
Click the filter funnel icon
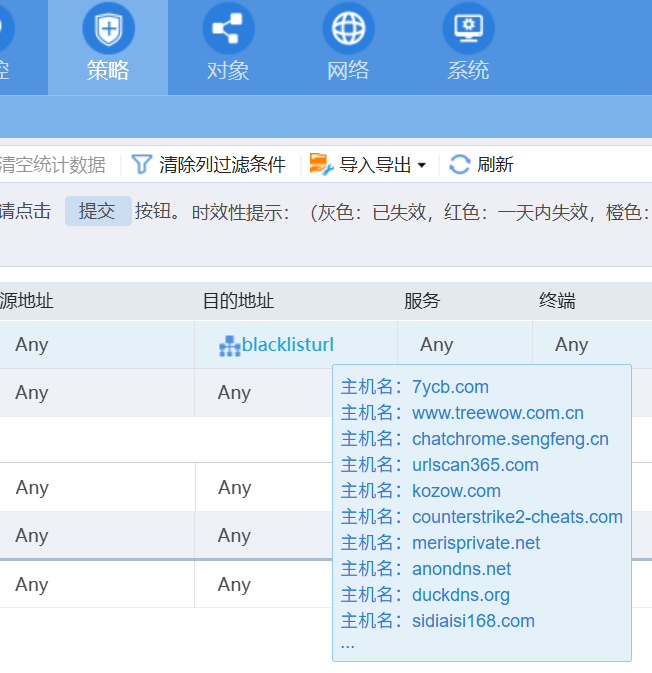(x=141, y=164)
